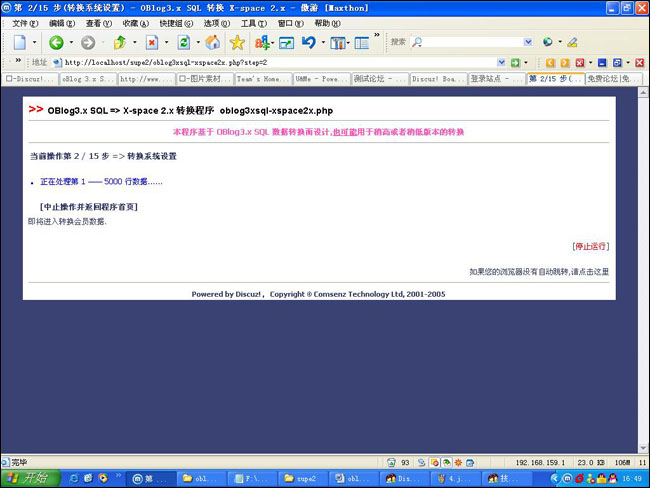
Task: Click the sidebar layout toolbar icon
Action: coord(361,43)
